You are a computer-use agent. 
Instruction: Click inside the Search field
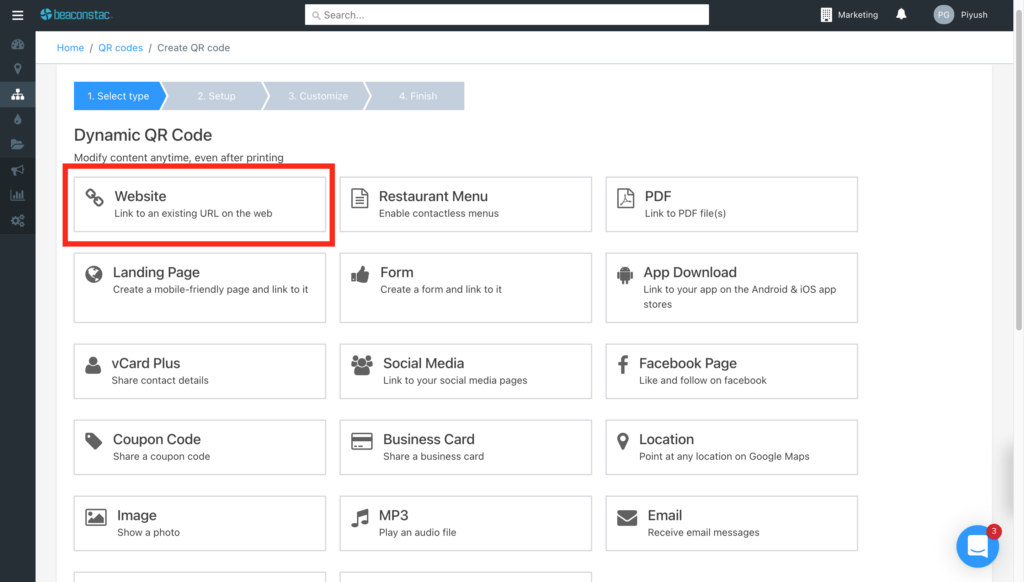pos(506,14)
